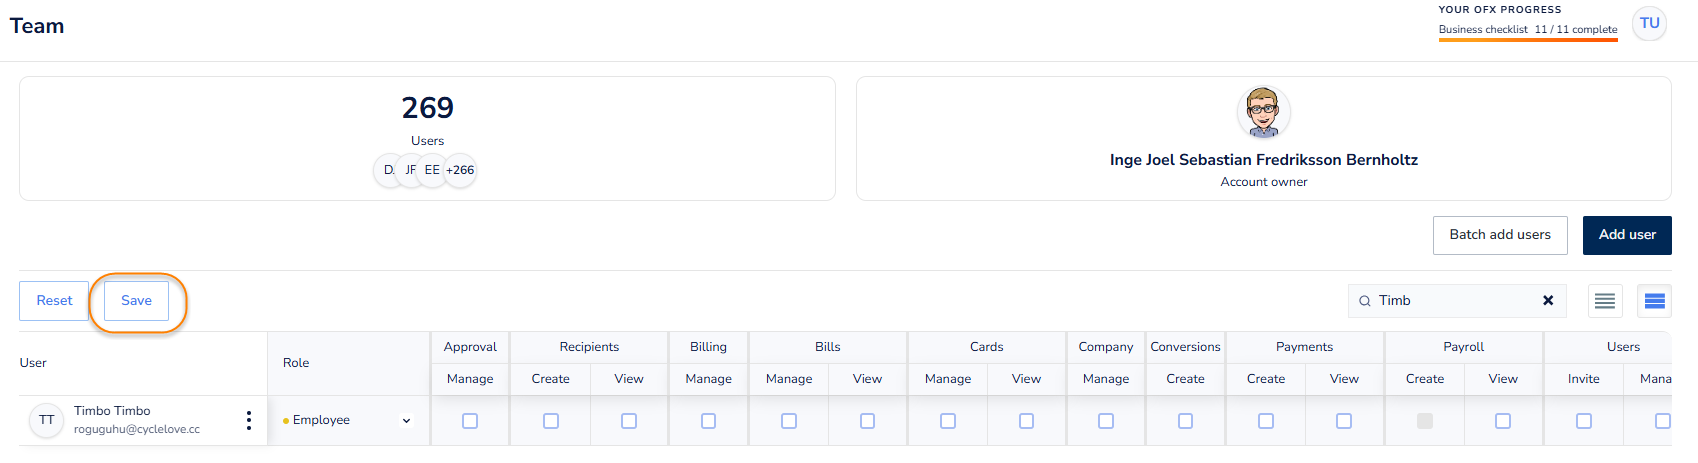Image resolution: width=1698 pixels, height=463 pixels.
Task: Switch to compact list view
Action: click(x=1605, y=301)
